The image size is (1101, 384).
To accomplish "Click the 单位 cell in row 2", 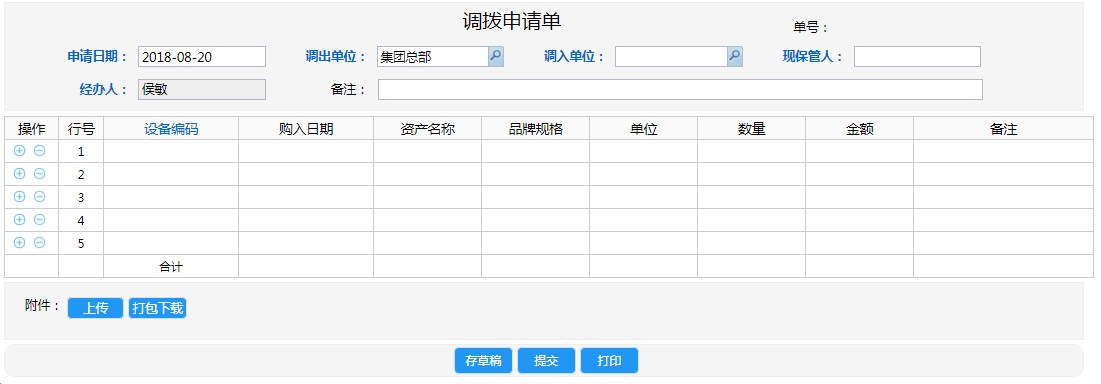I will [x=644, y=174].
